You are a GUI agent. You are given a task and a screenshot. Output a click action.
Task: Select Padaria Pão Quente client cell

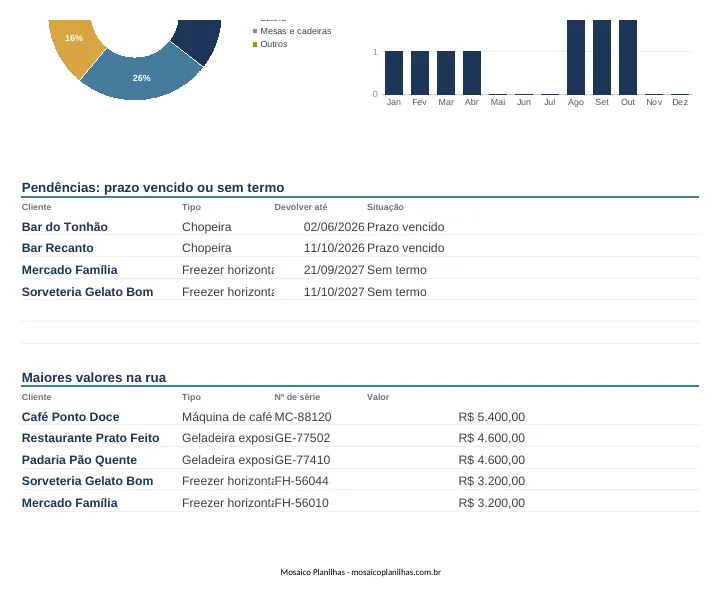click(x=79, y=460)
